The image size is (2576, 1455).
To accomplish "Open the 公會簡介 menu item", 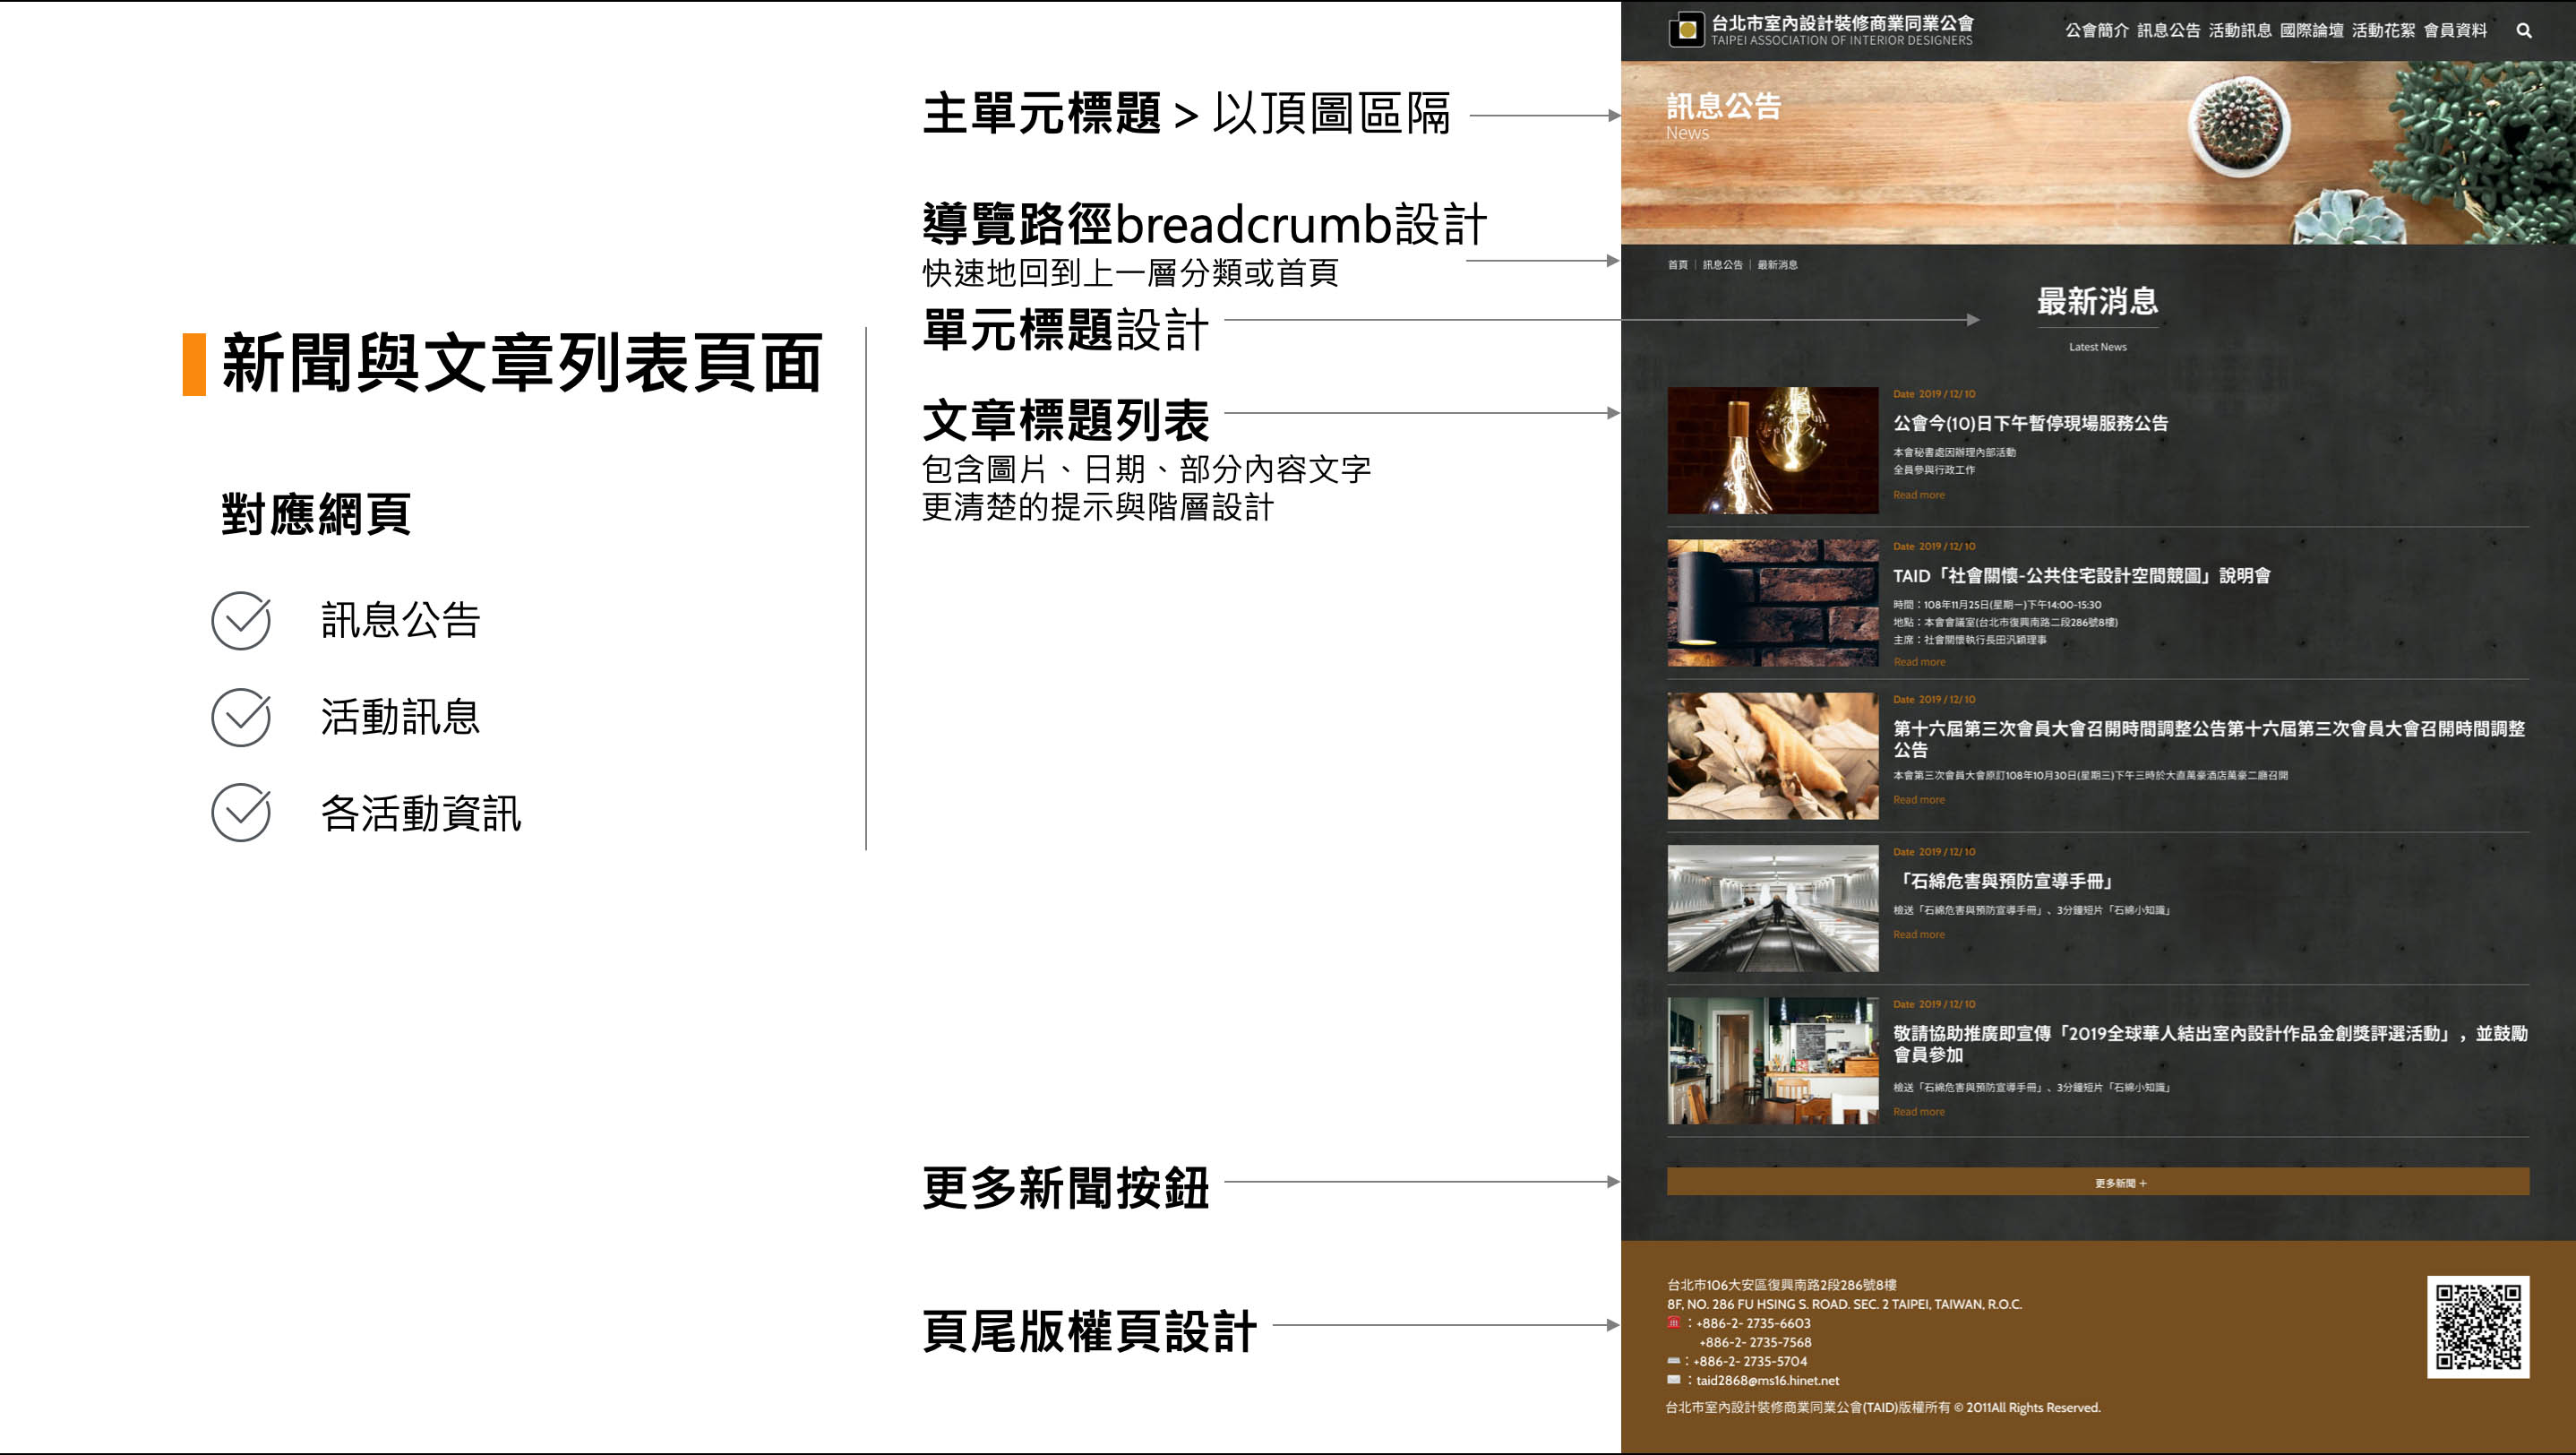I will 2096,31.
